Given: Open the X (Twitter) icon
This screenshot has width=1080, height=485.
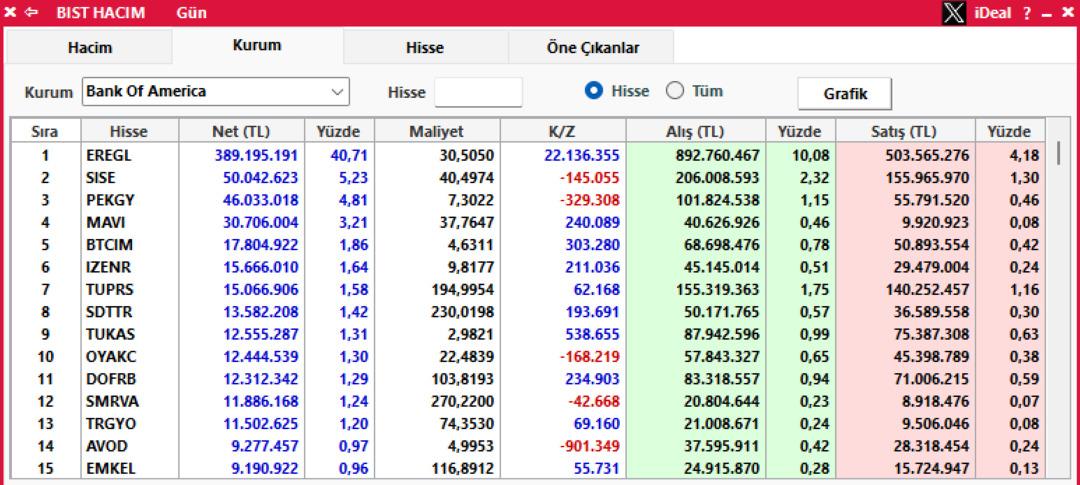Looking at the screenshot, I should point(953,12).
